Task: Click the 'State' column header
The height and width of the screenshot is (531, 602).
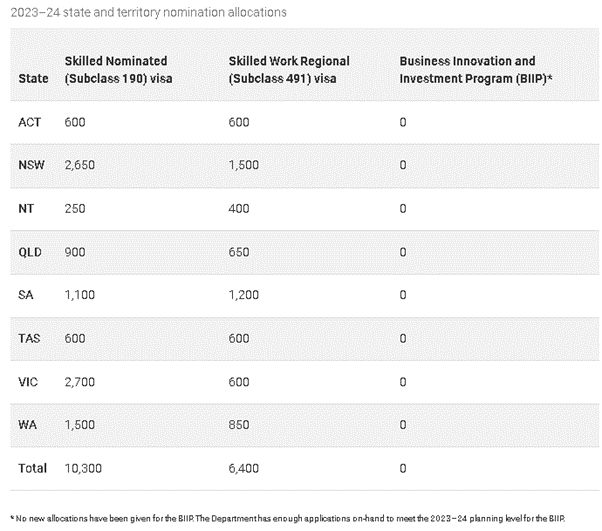Action: (33, 78)
